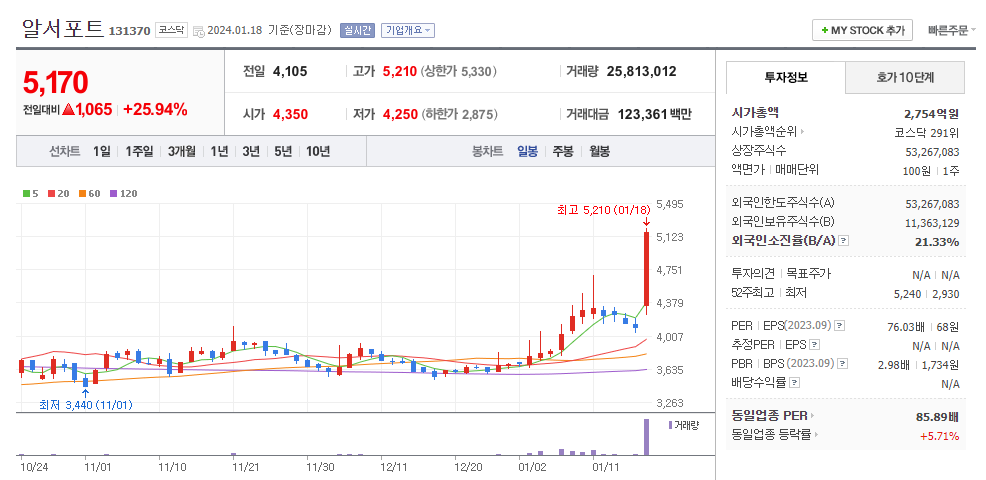The width and height of the screenshot is (986, 480).
Task: Select 주봉 weekly candle chart
Action: [x=563, y=152]
